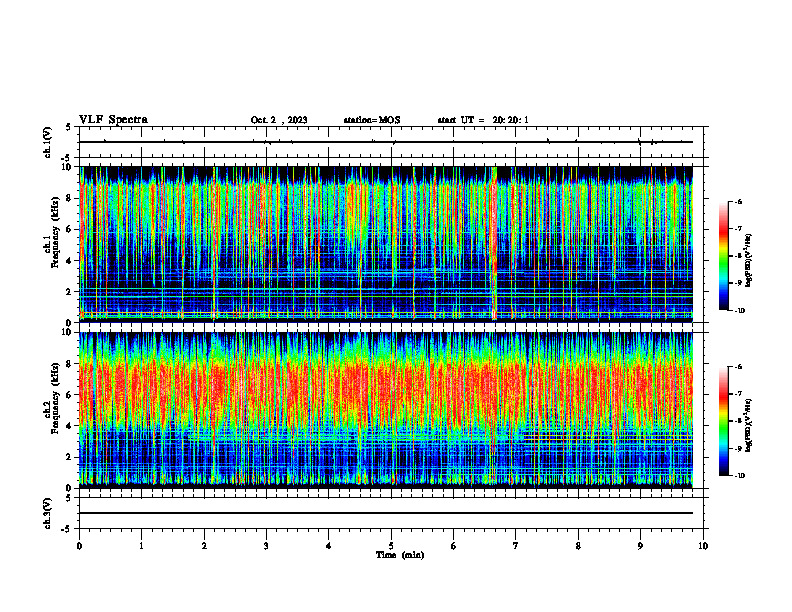Click the "4" kHz tick on ch.2 frequency axis

coord(70,426)
